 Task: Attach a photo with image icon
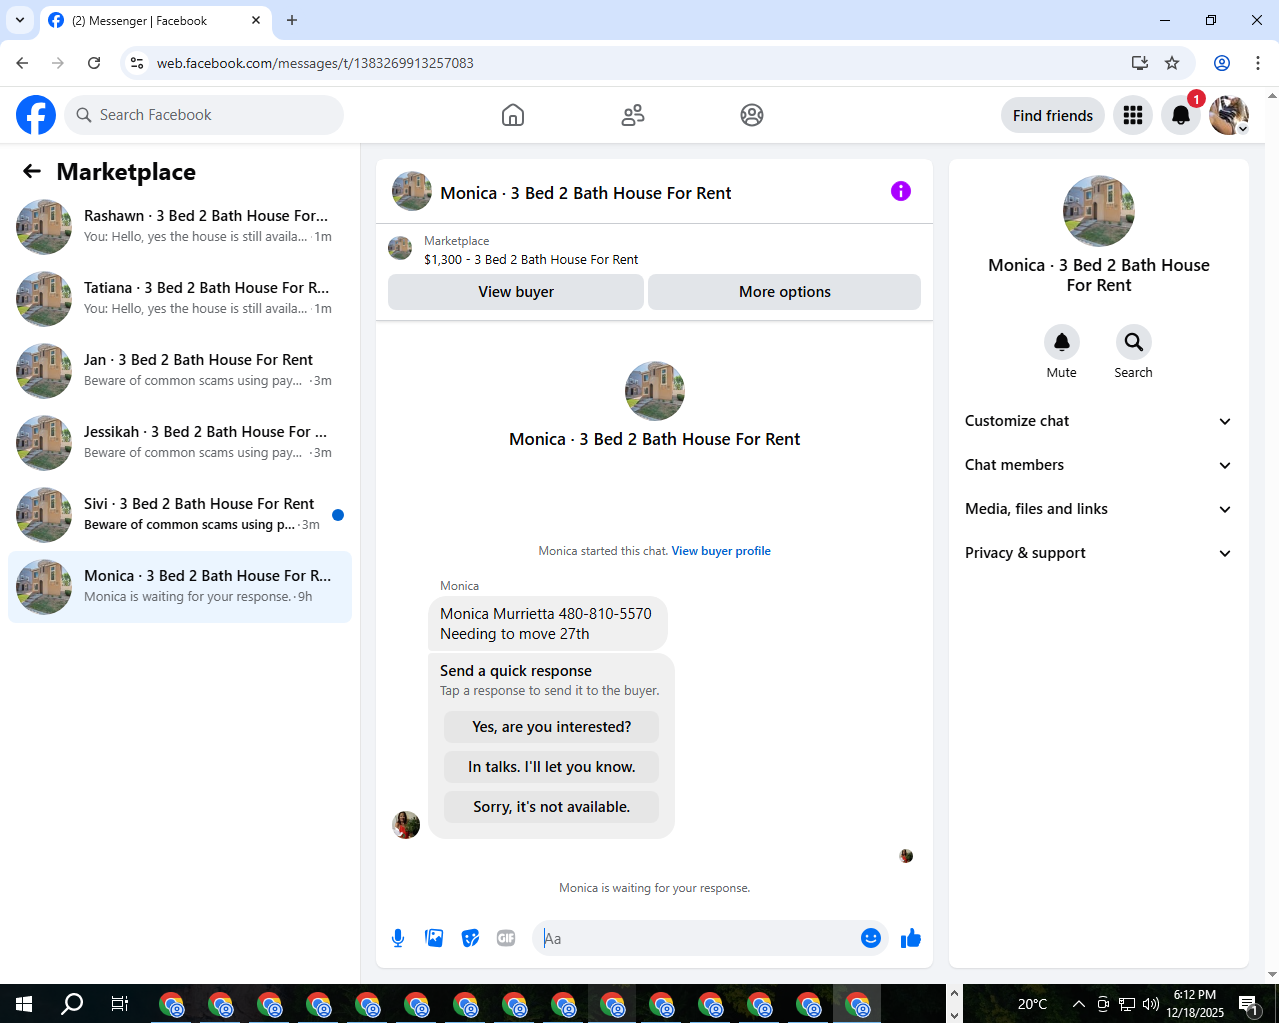point(434,938)
